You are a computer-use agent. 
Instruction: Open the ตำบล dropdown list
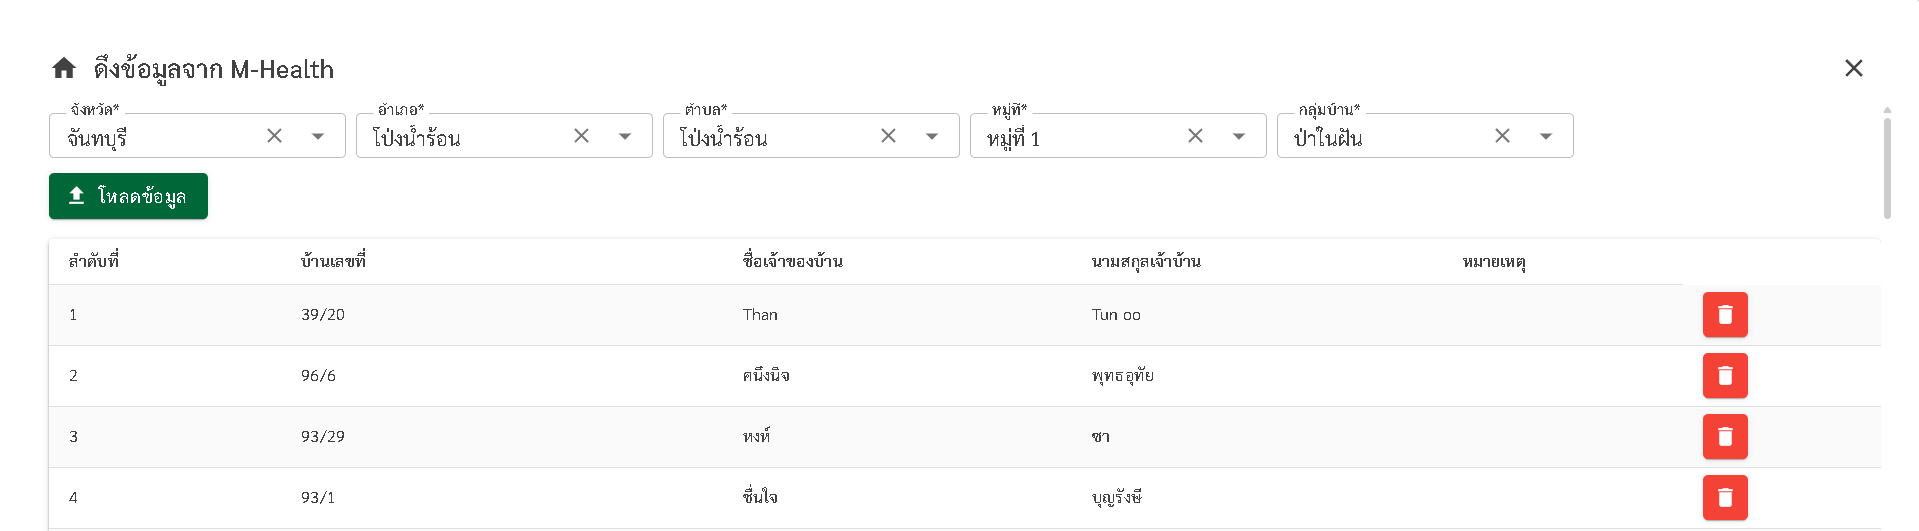coord(932,136)
